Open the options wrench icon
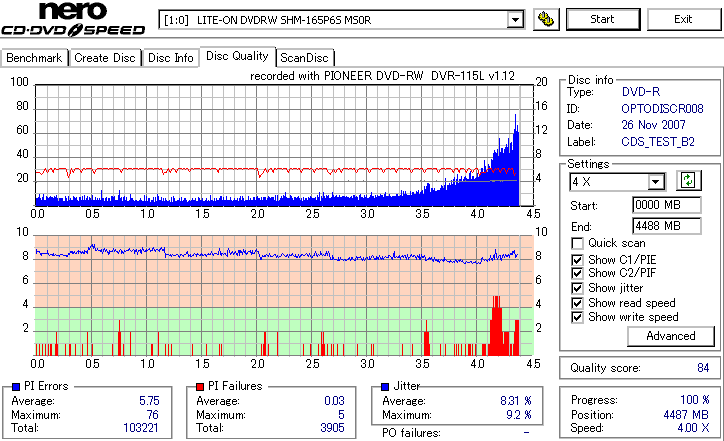The image size is (724, 441). [x=546, y=19]
